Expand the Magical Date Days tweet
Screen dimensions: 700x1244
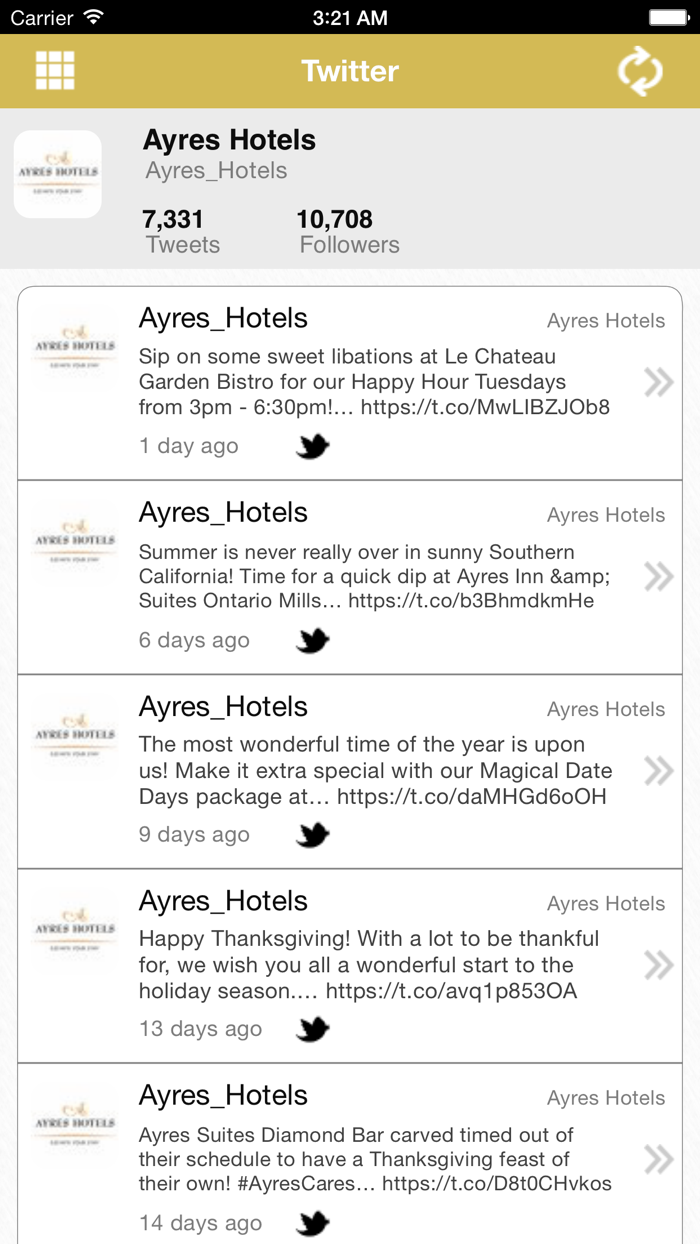click(658, 770)
